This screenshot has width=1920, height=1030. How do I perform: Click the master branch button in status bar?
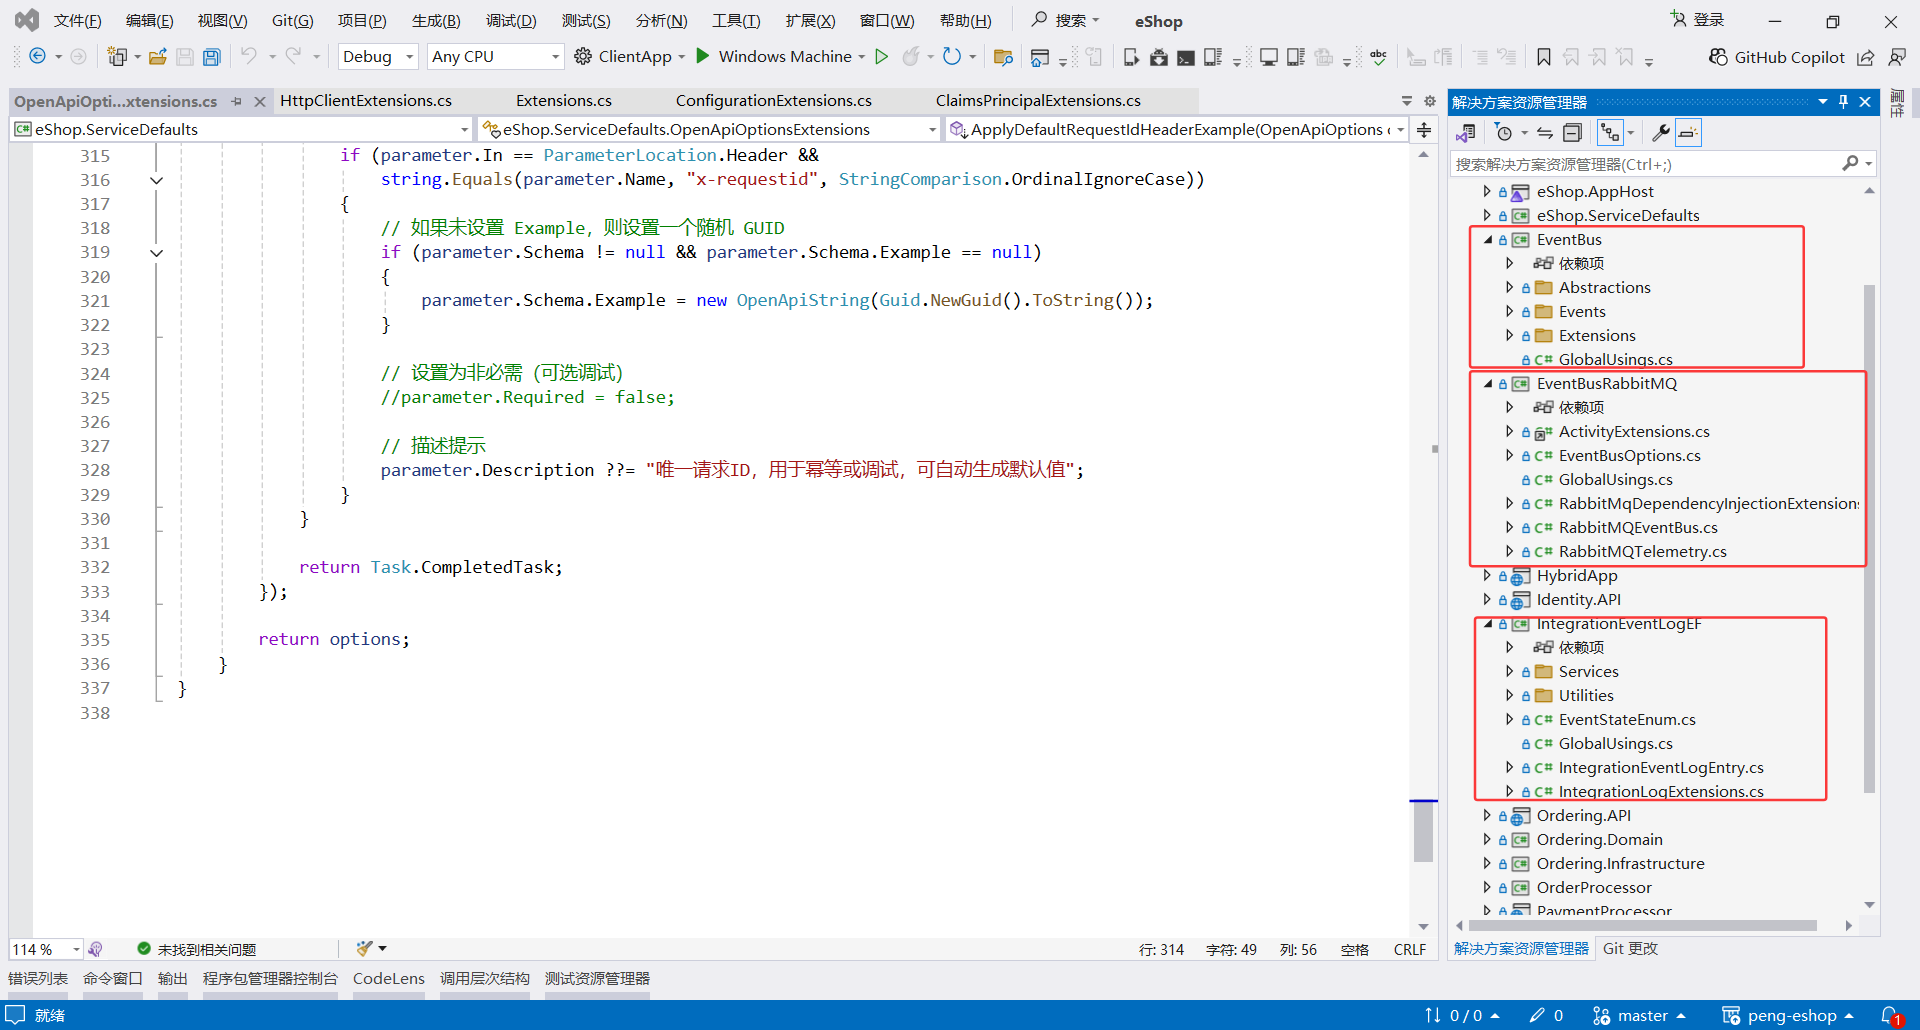pos(1640,1016)
